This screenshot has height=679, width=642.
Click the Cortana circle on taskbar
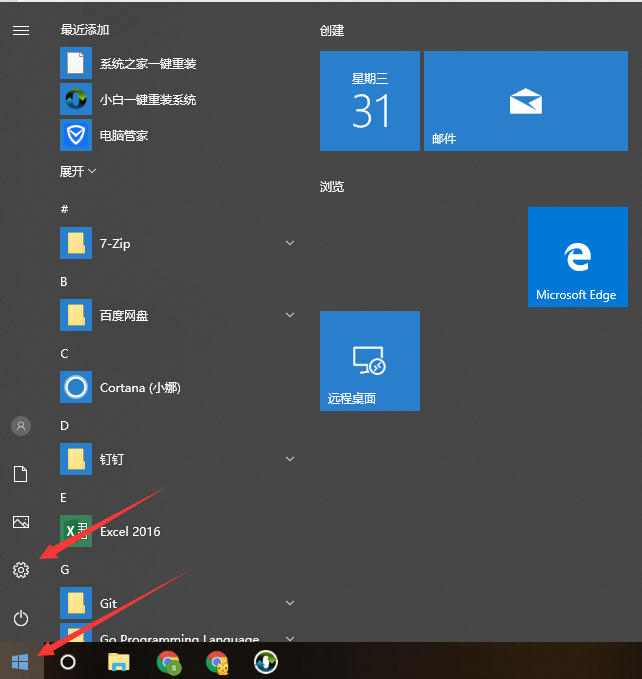pos(68,661)
